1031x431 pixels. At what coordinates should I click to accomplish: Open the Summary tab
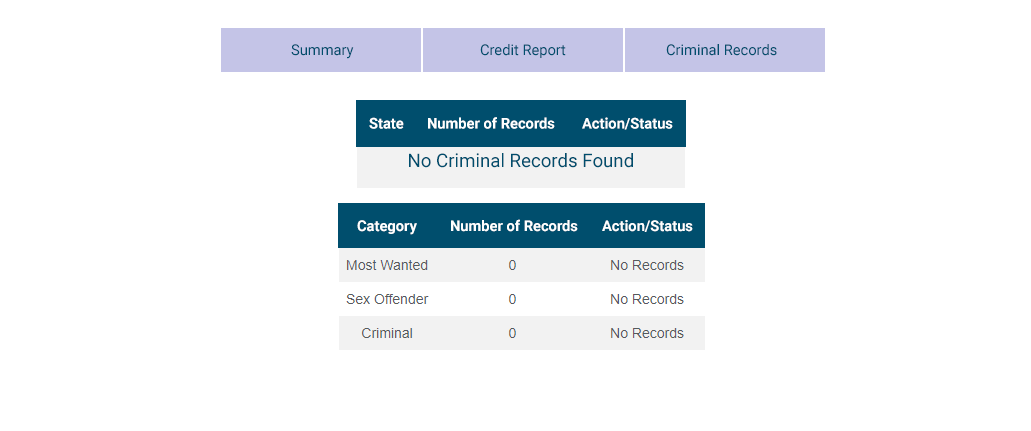point(321,50)
